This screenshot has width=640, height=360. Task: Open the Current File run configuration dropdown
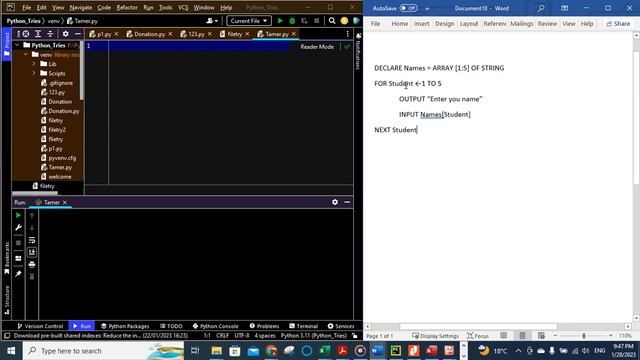click(249, 21)
